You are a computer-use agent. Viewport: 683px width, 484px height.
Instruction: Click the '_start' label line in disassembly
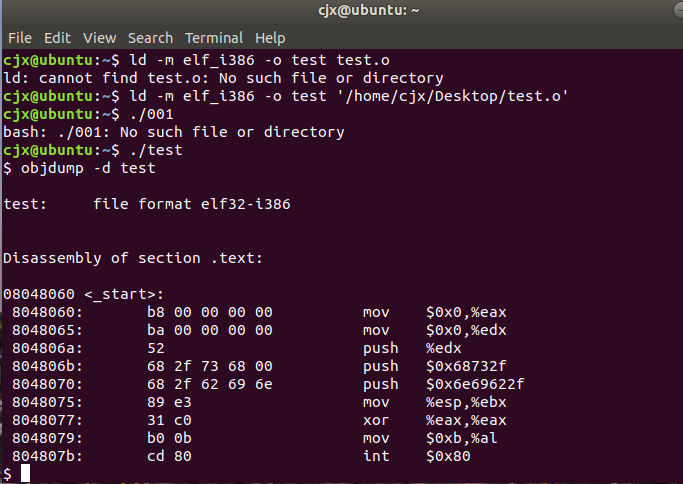[83, 294]
